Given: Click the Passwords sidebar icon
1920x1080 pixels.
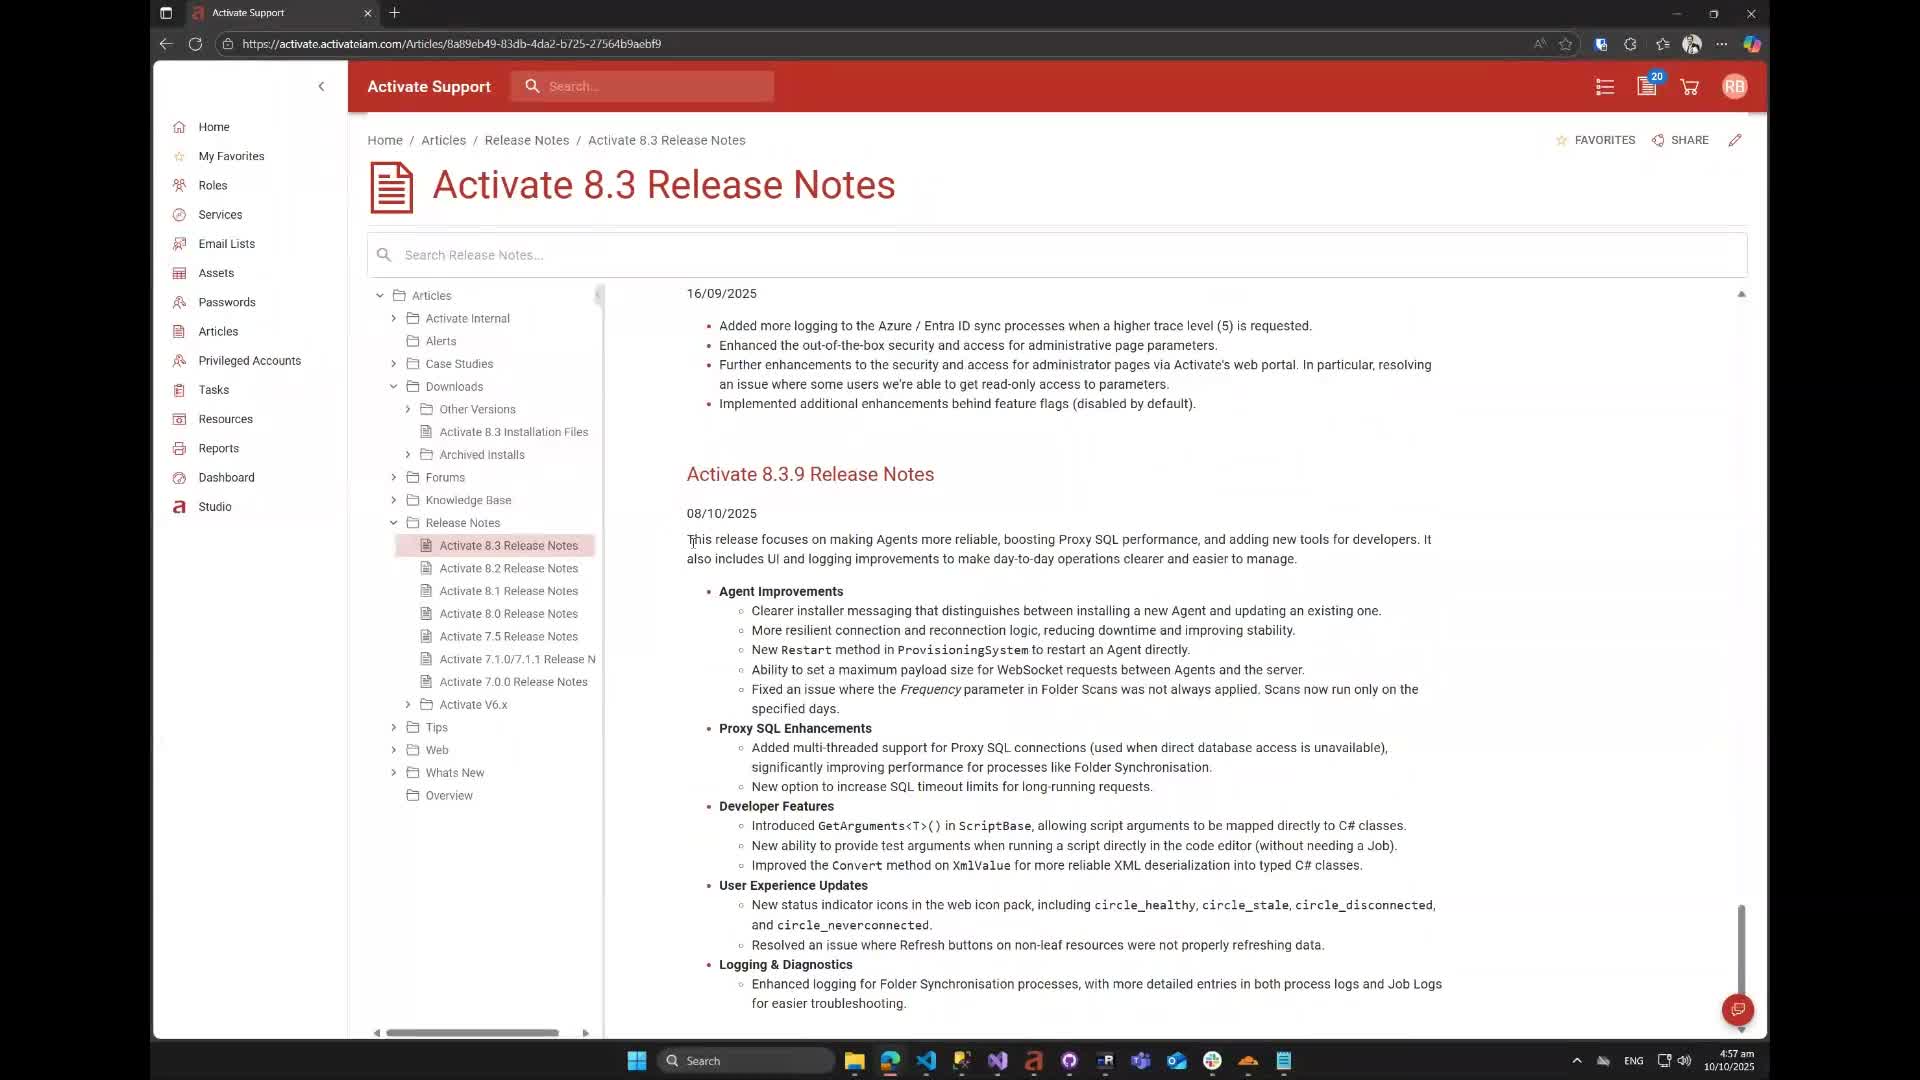Looking at the screenshot, I should [x=179, y=302].
